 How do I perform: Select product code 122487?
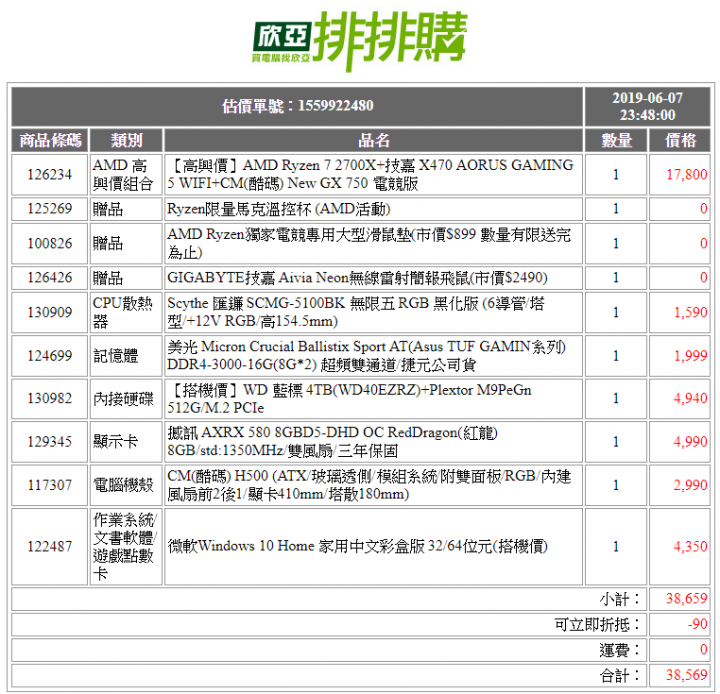(x=50, y=547)
